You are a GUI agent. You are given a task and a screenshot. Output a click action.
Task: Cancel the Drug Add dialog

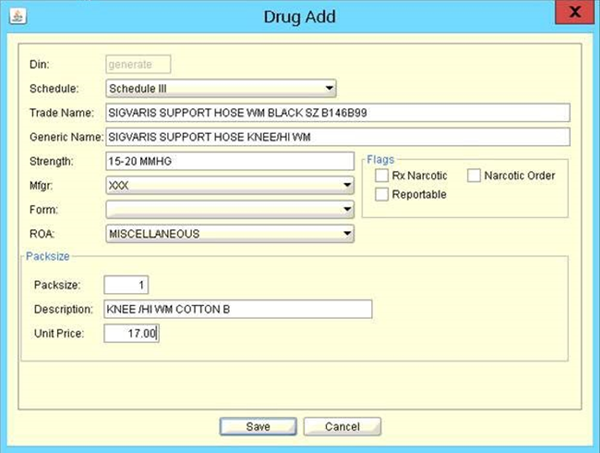tap(342, 426)
